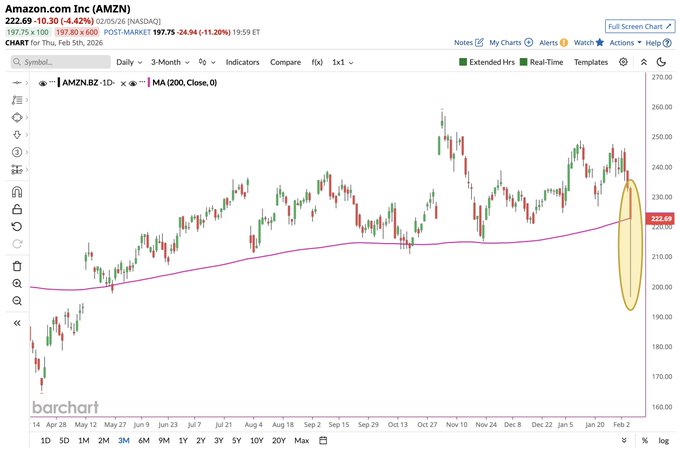Toggle the magnet snap mode
680x453 pixels.
(17, 192)
